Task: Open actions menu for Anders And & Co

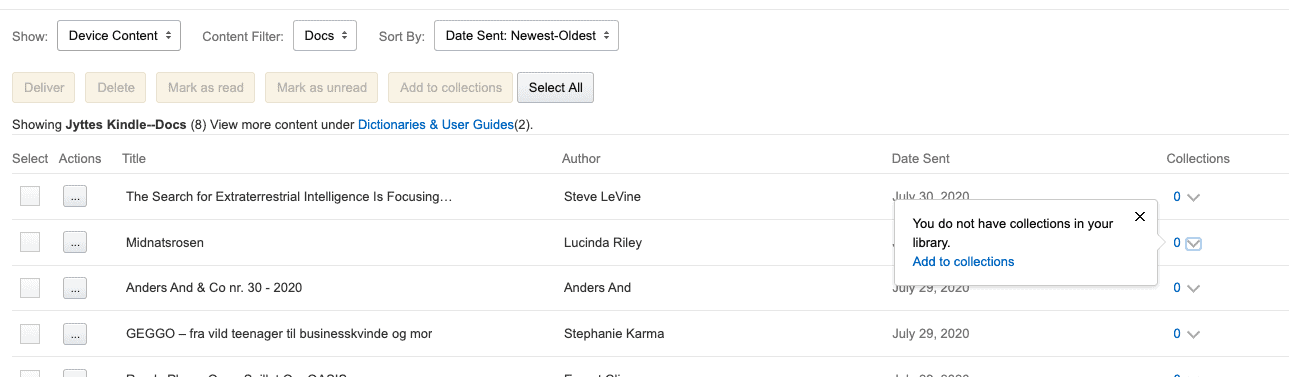Action: tap(75, 288)
